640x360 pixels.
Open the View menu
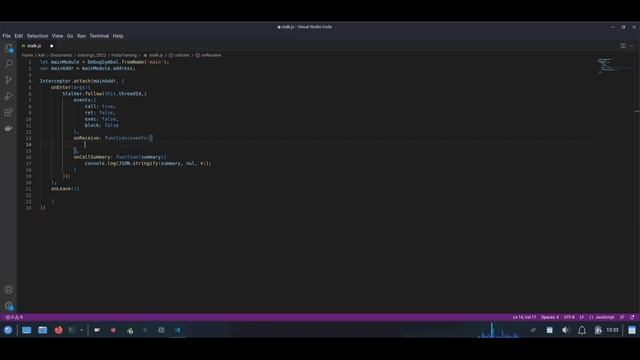tap(58, 36)
